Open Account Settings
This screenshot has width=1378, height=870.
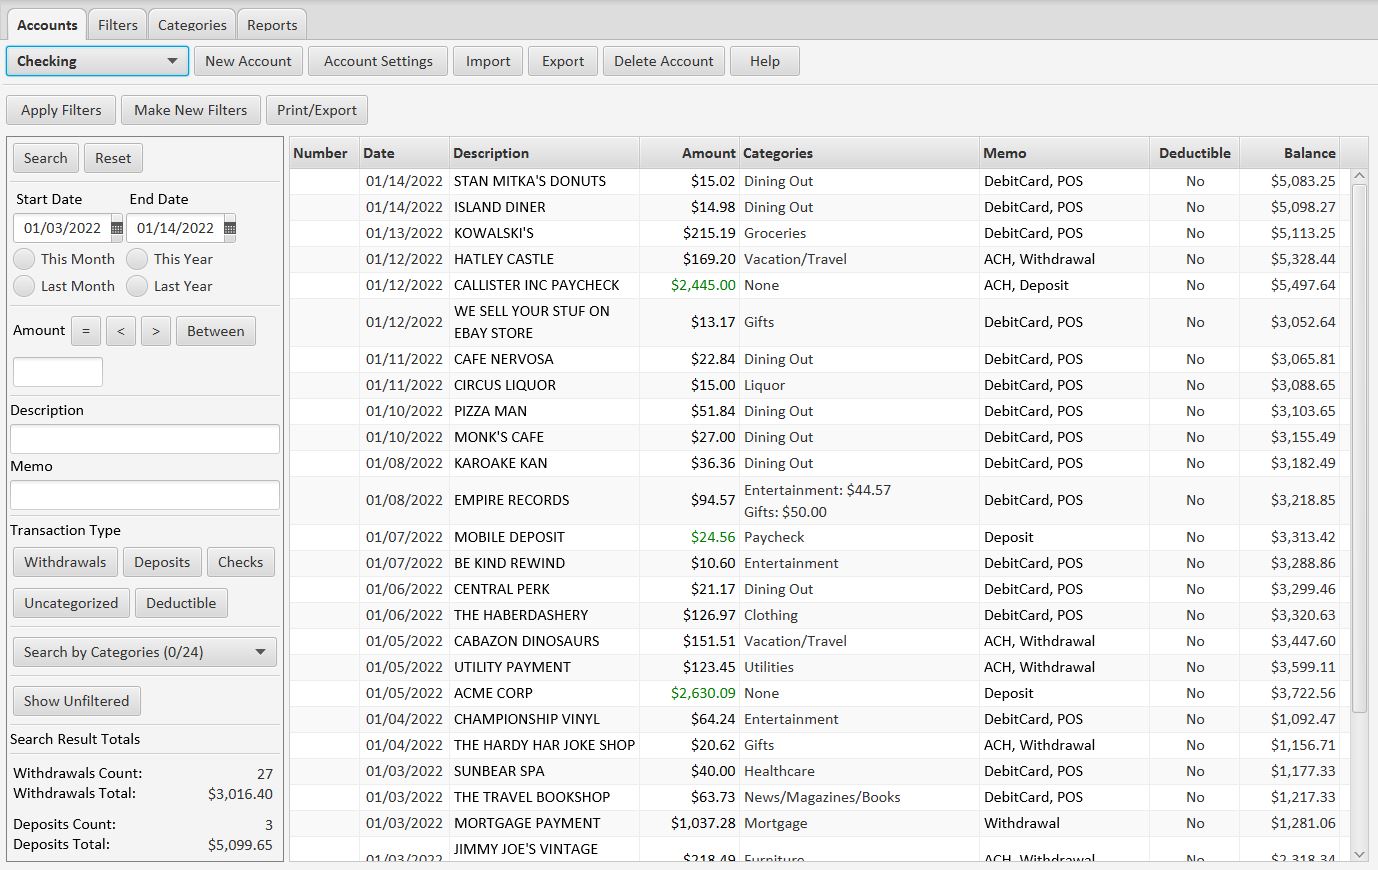click(x=378, y=61)
